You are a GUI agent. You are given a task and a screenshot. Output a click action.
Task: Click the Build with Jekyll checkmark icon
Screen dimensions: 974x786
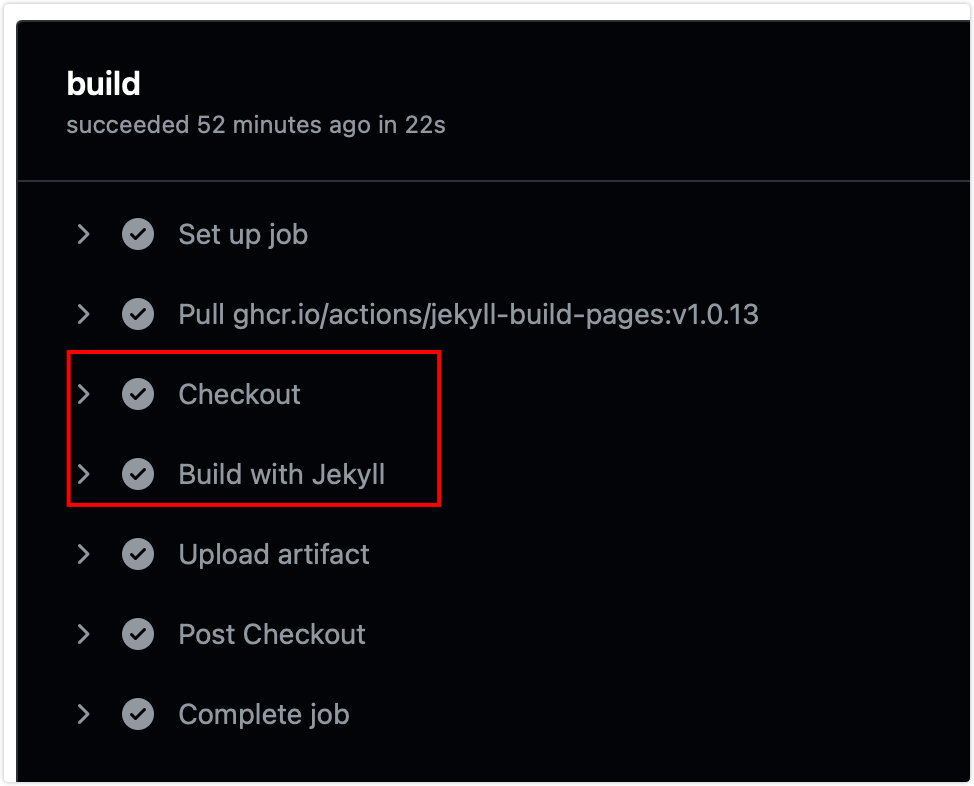[138, 474]
